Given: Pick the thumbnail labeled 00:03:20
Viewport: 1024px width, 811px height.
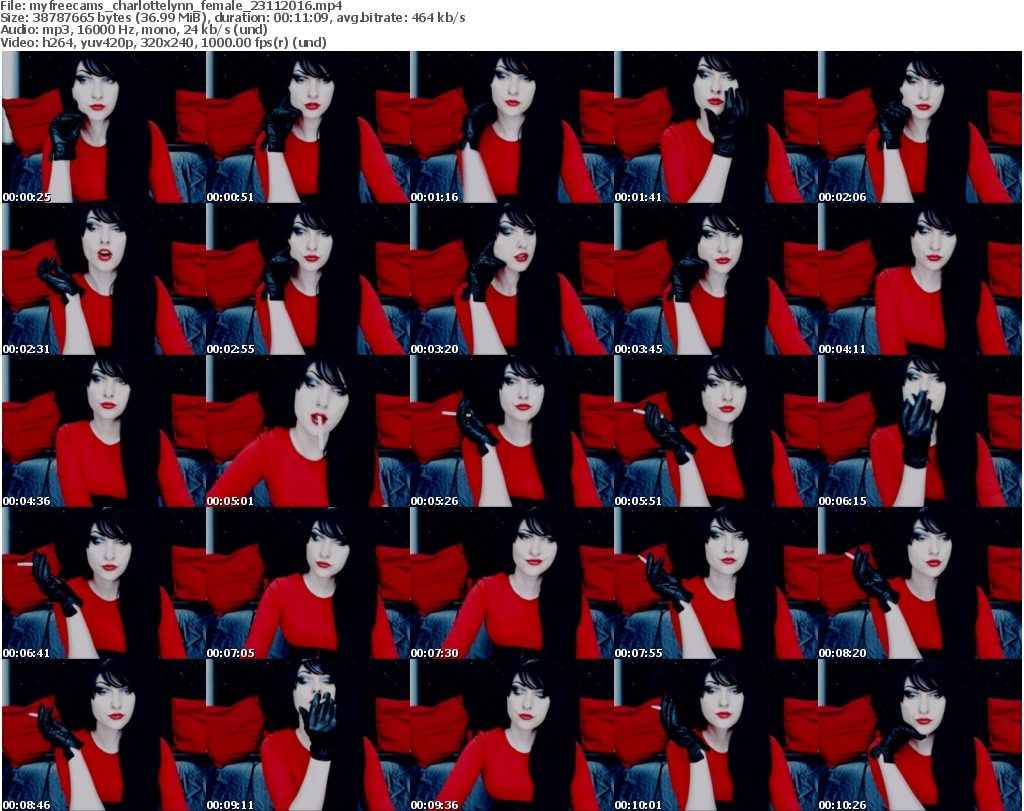Looking at the screenshot, I should tap(511, 279).
